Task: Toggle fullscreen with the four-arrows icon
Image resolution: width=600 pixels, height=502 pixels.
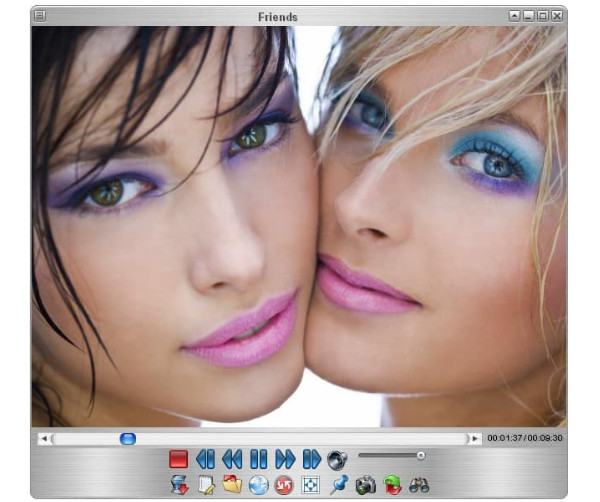Action: tap(310, 485)
